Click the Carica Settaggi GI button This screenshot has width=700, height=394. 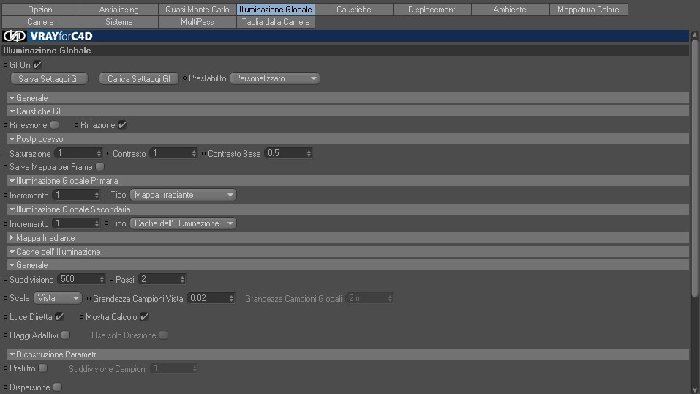pyautogui.click(x=138, y=79)
